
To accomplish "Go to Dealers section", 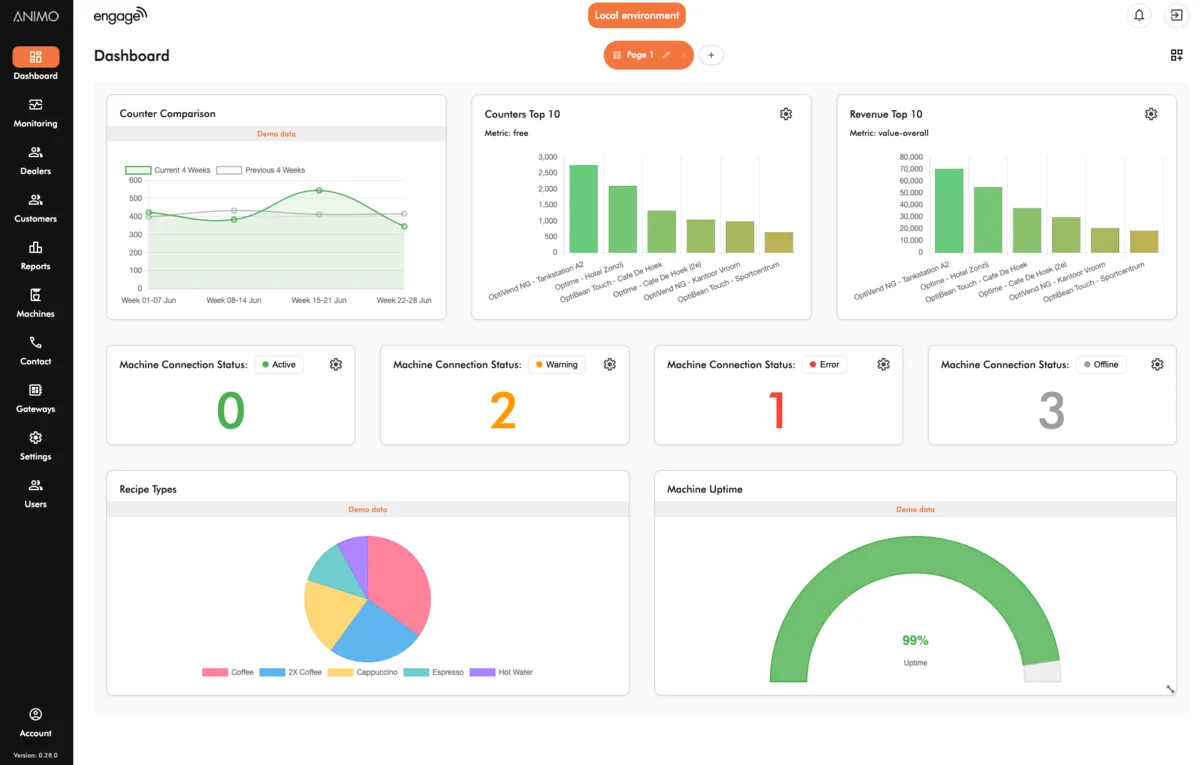I will pos(35,160).
